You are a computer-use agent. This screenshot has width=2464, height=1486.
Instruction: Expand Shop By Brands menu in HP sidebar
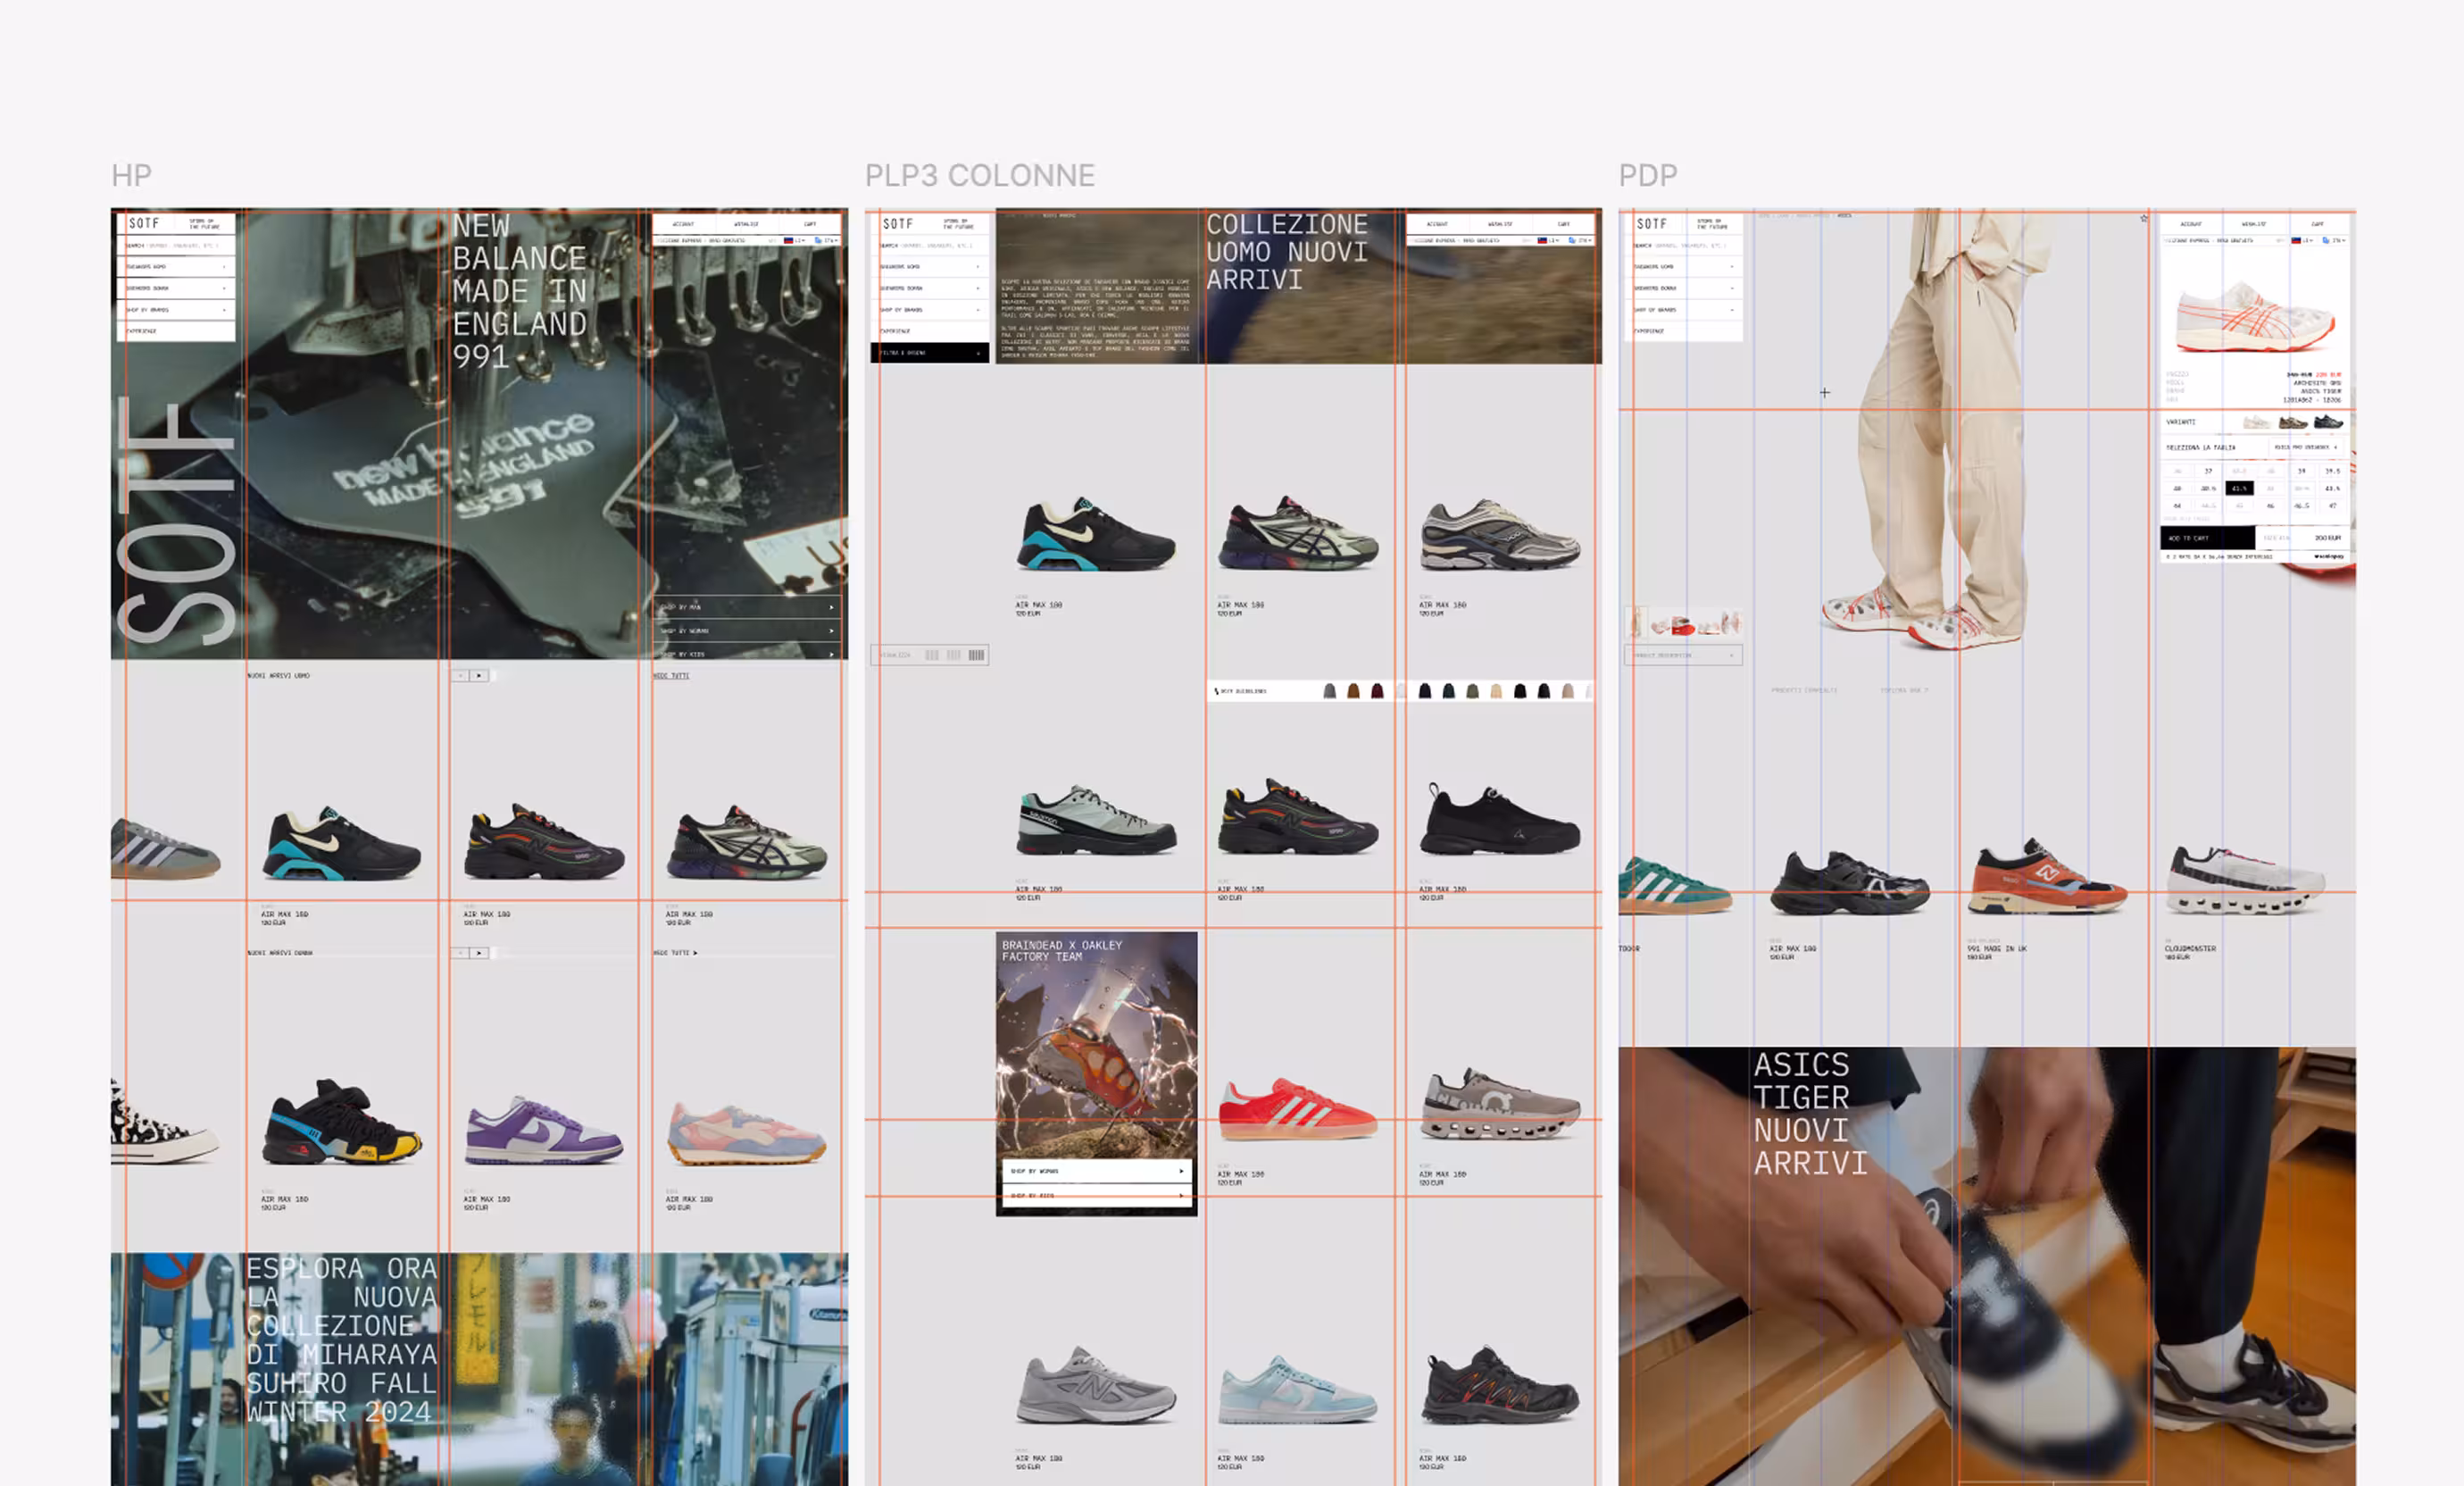(176, 310)
